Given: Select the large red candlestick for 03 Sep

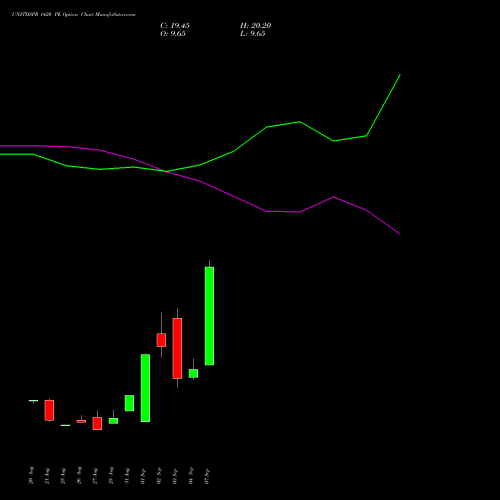Looking at the screenshot, I should point(177,348).
